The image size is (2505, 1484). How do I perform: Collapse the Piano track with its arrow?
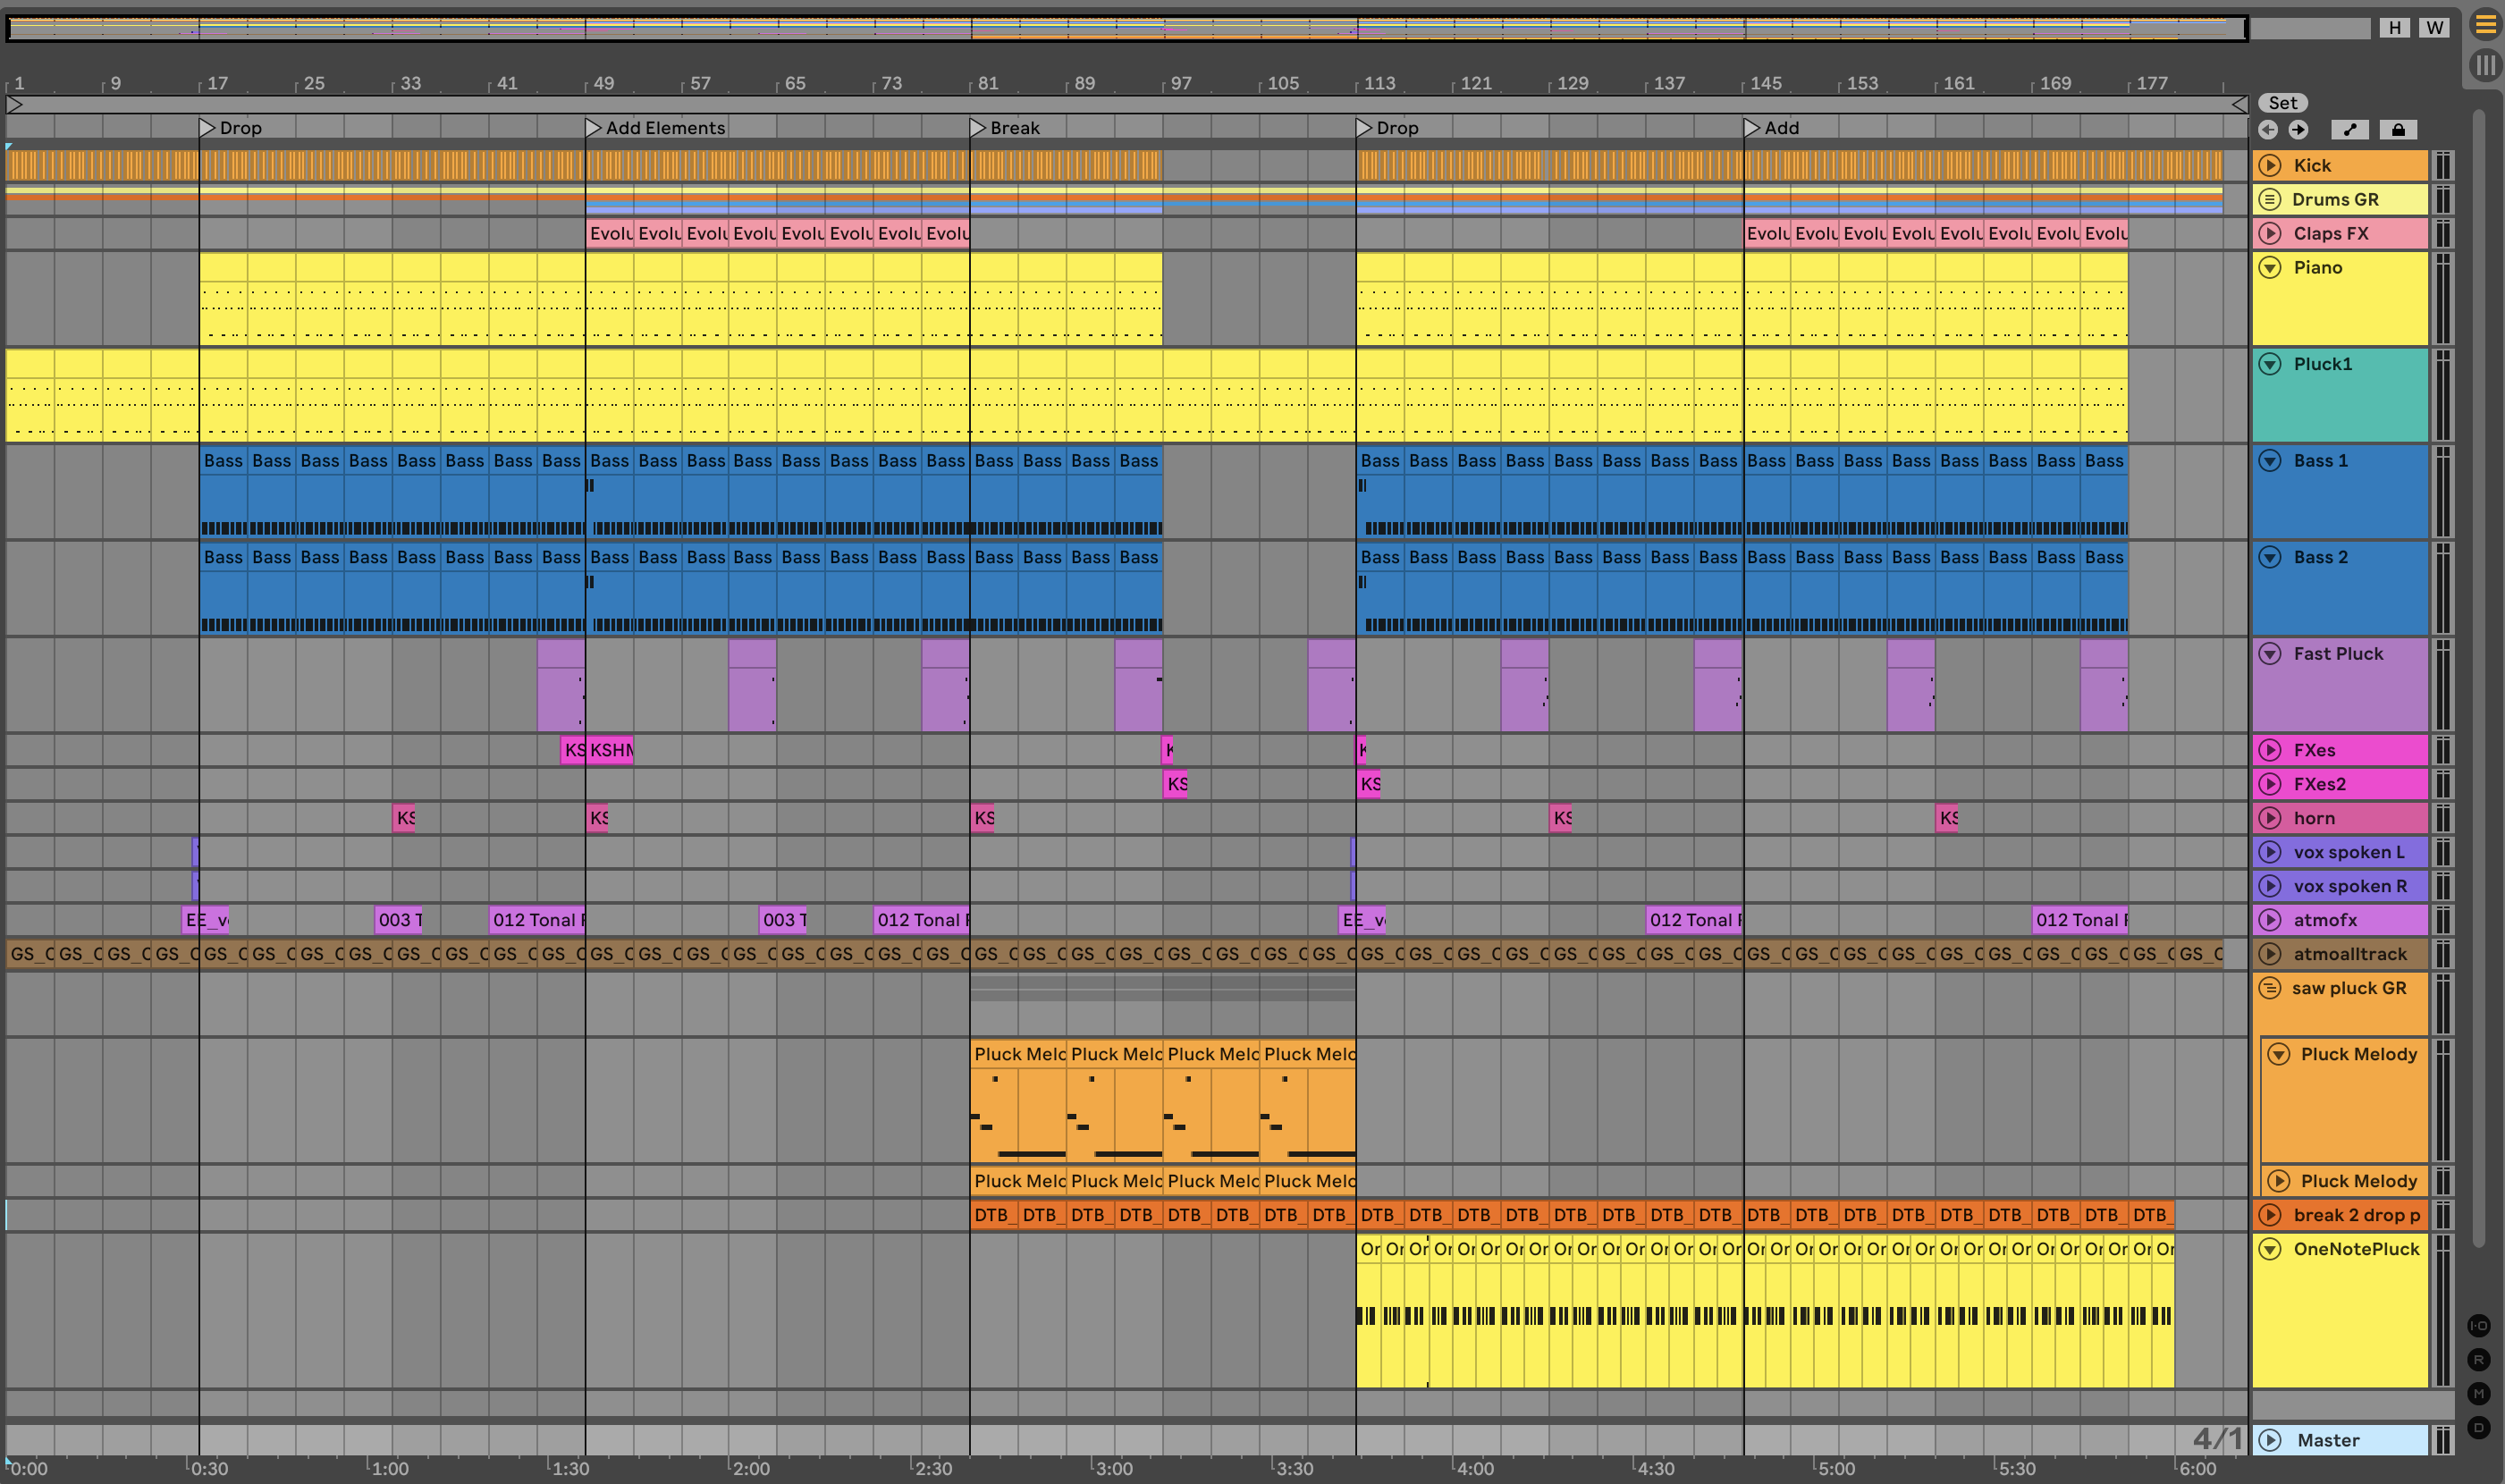pos(2270,267)
